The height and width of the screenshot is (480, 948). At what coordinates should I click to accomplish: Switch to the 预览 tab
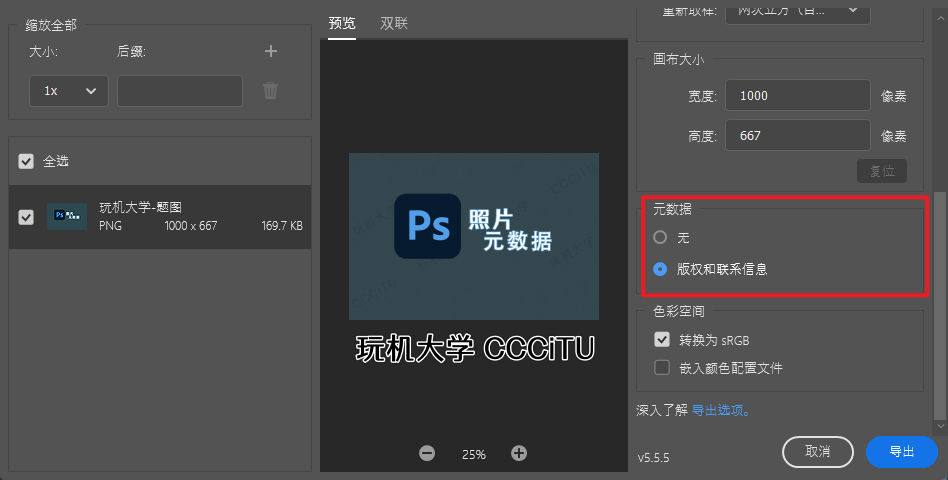342,23
